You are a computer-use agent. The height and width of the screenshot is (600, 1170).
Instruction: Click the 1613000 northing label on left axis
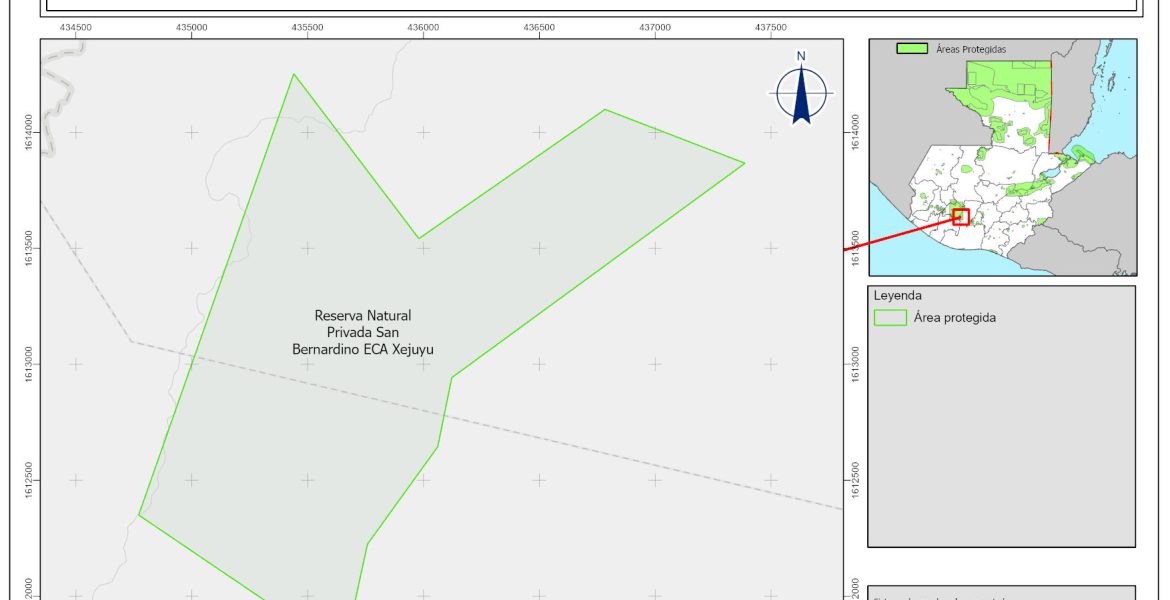(x=30, y=363)
